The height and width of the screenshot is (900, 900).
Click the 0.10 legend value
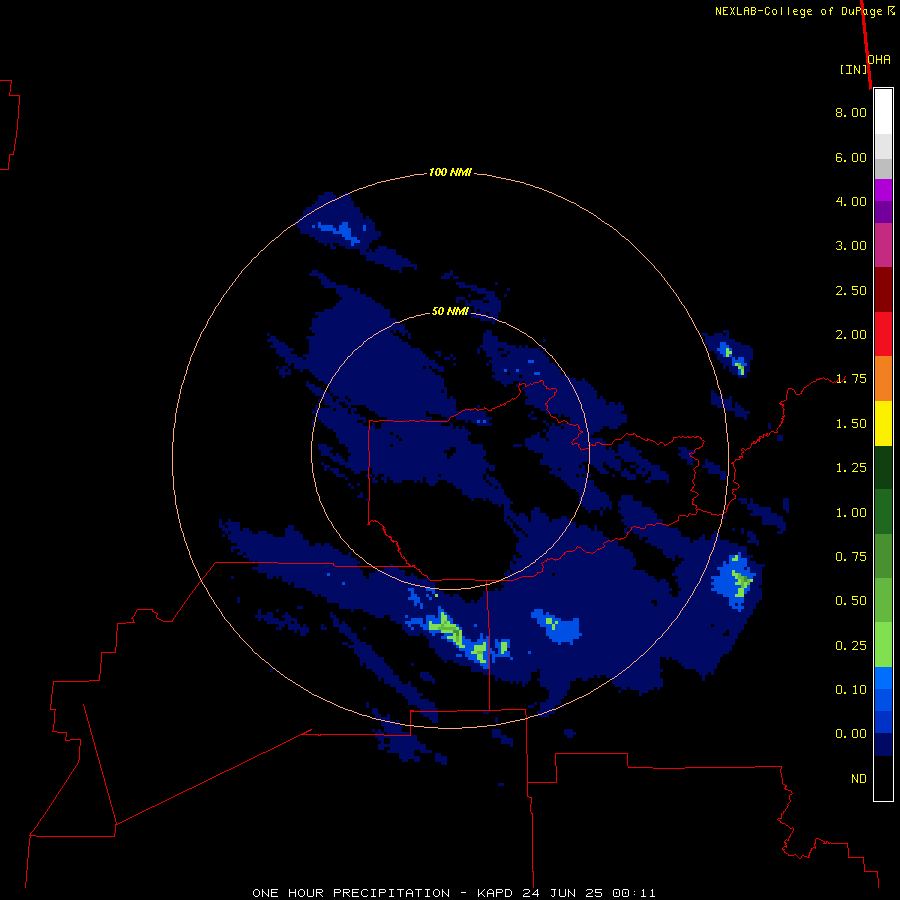[x=851, y=690]
